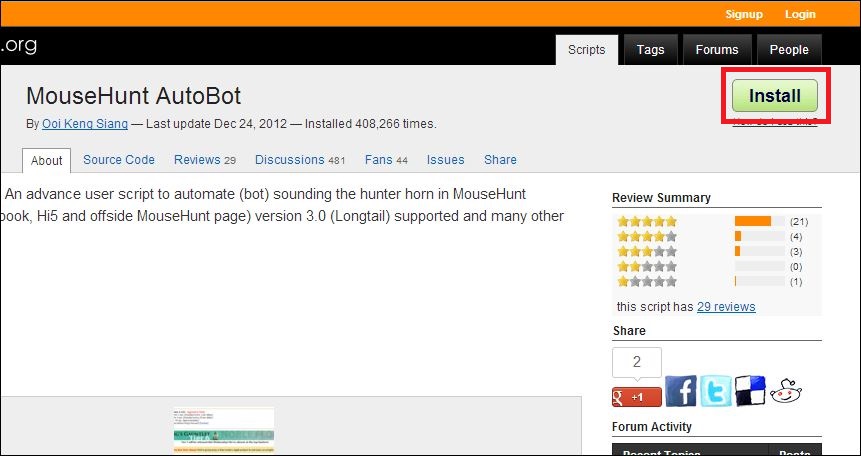This screenshot has height=456, width=861.
Task: Switch to the Scripts tab
Action: click(x=586, y=49)
